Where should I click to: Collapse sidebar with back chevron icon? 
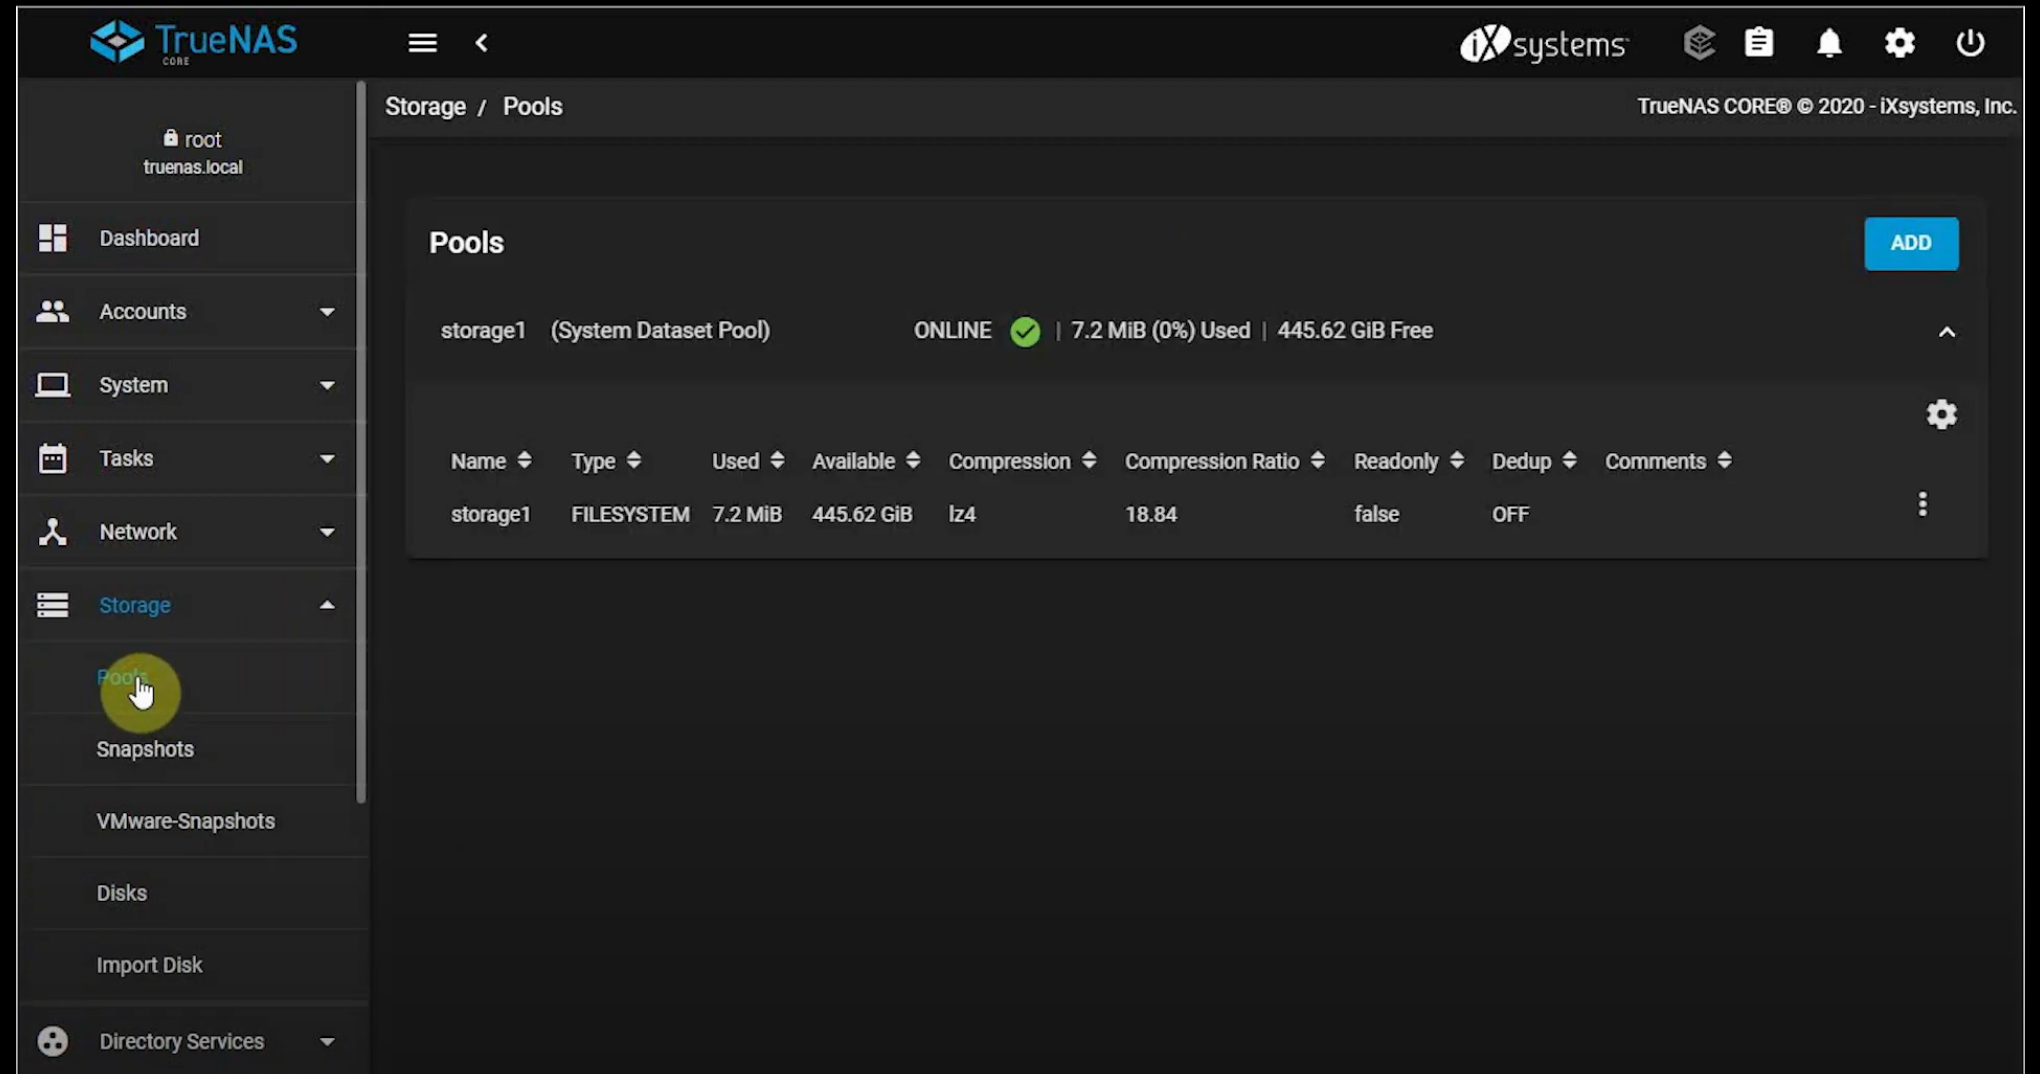pyautogui.click(x=482, y=43)
